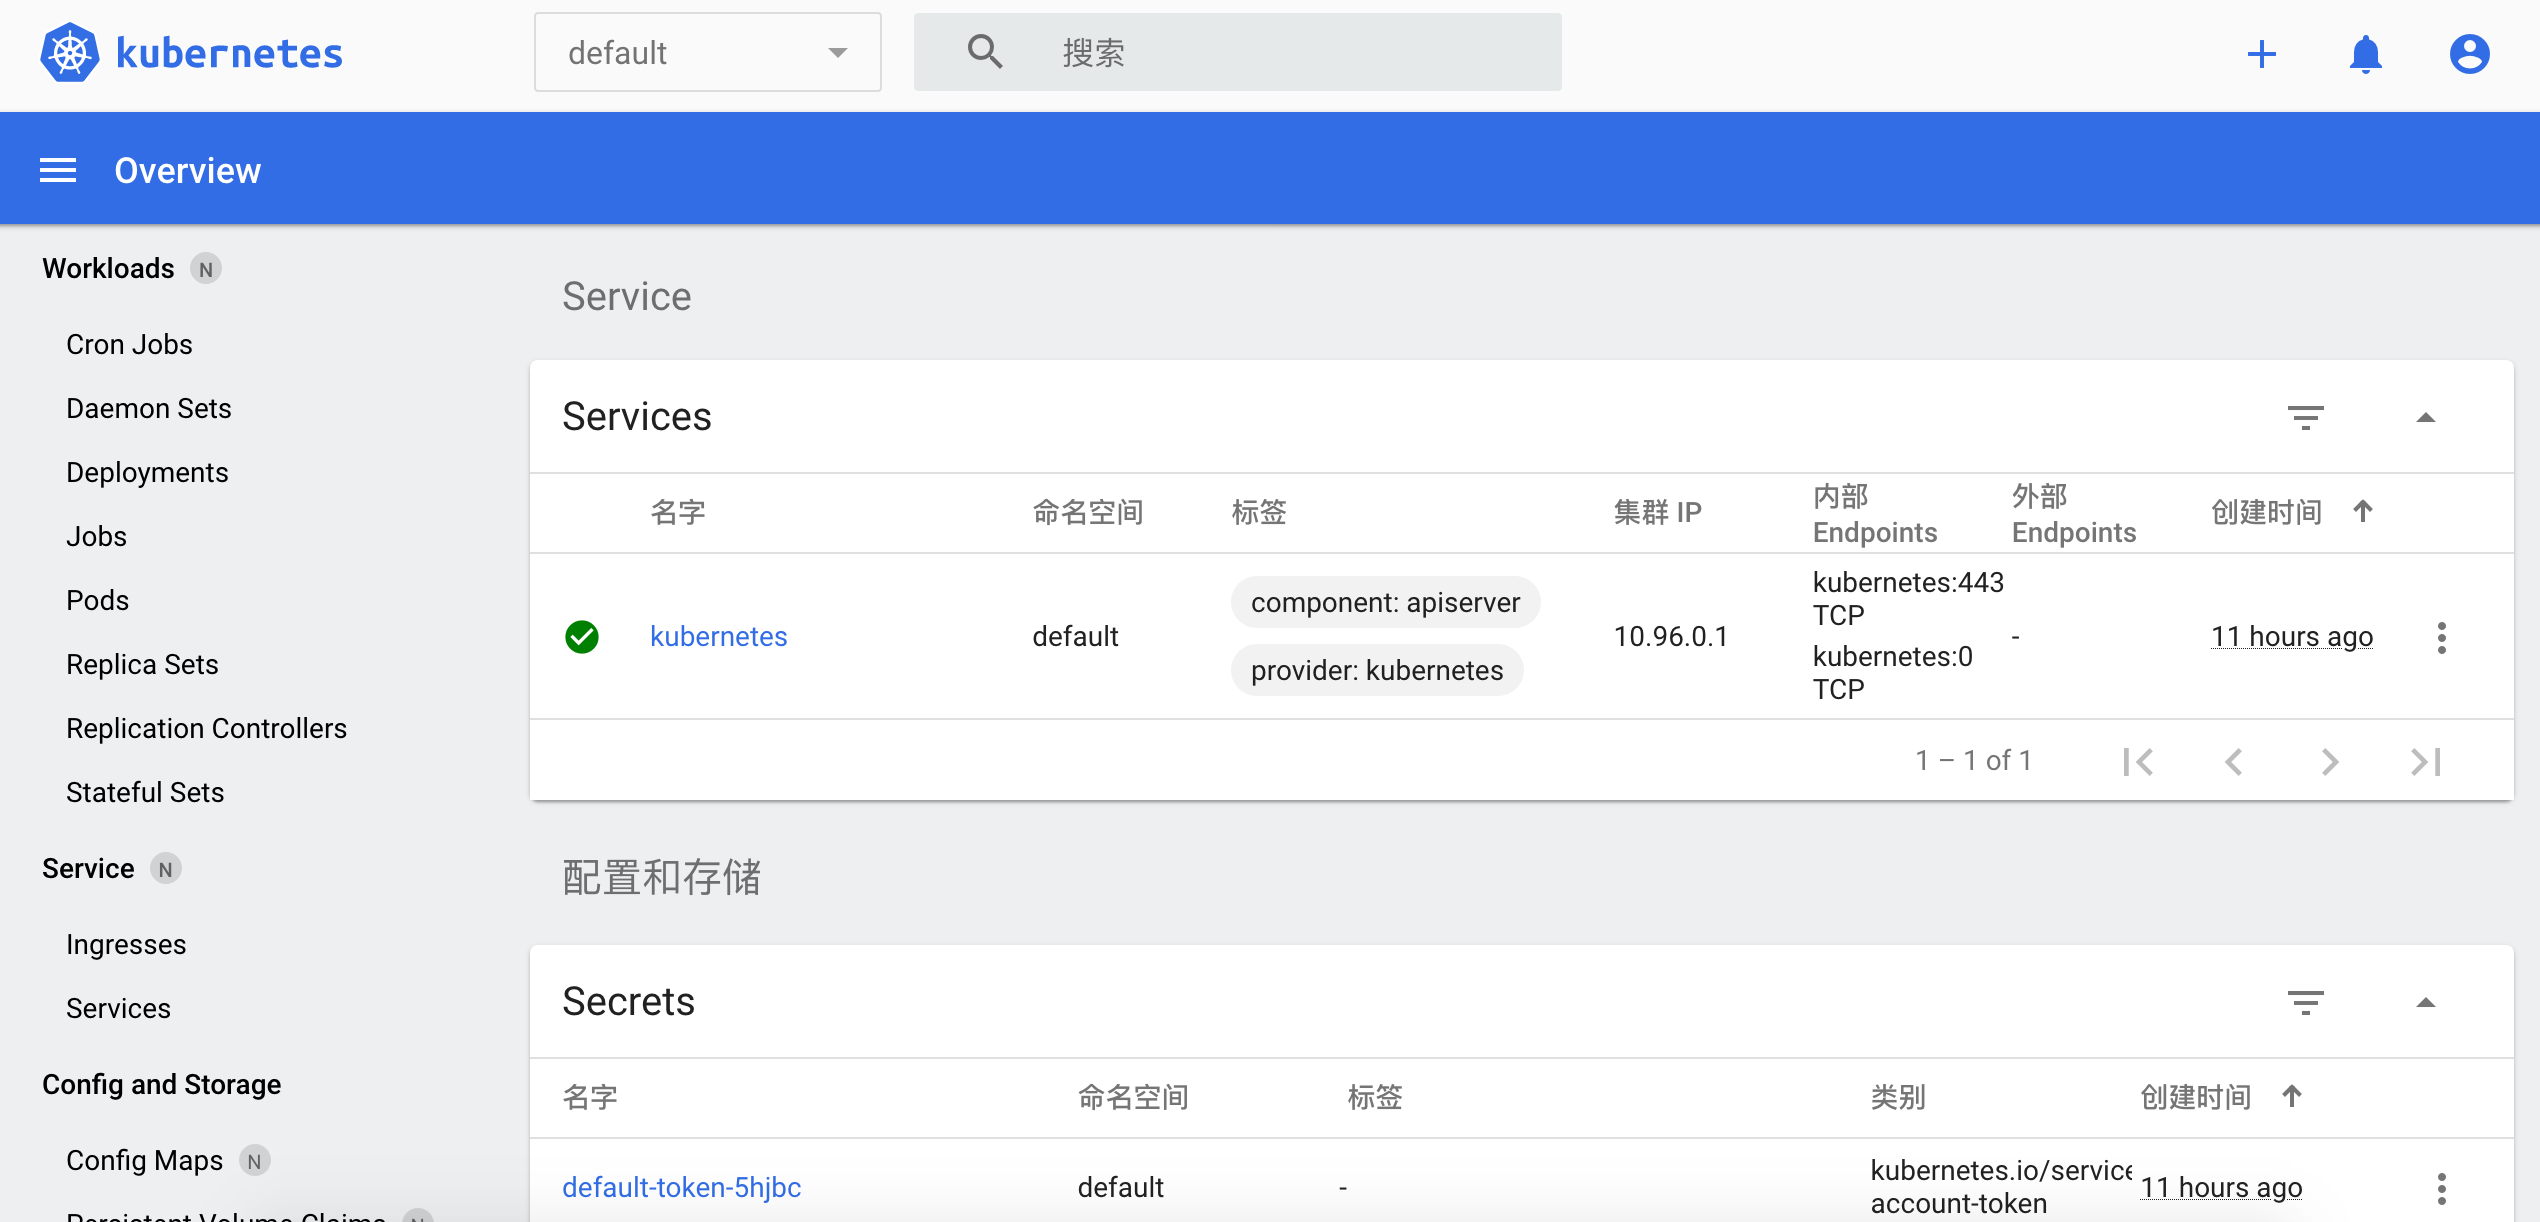Go to last page of Services
Screen dimensions: 2540x1222
click(x=2425, y=761)
